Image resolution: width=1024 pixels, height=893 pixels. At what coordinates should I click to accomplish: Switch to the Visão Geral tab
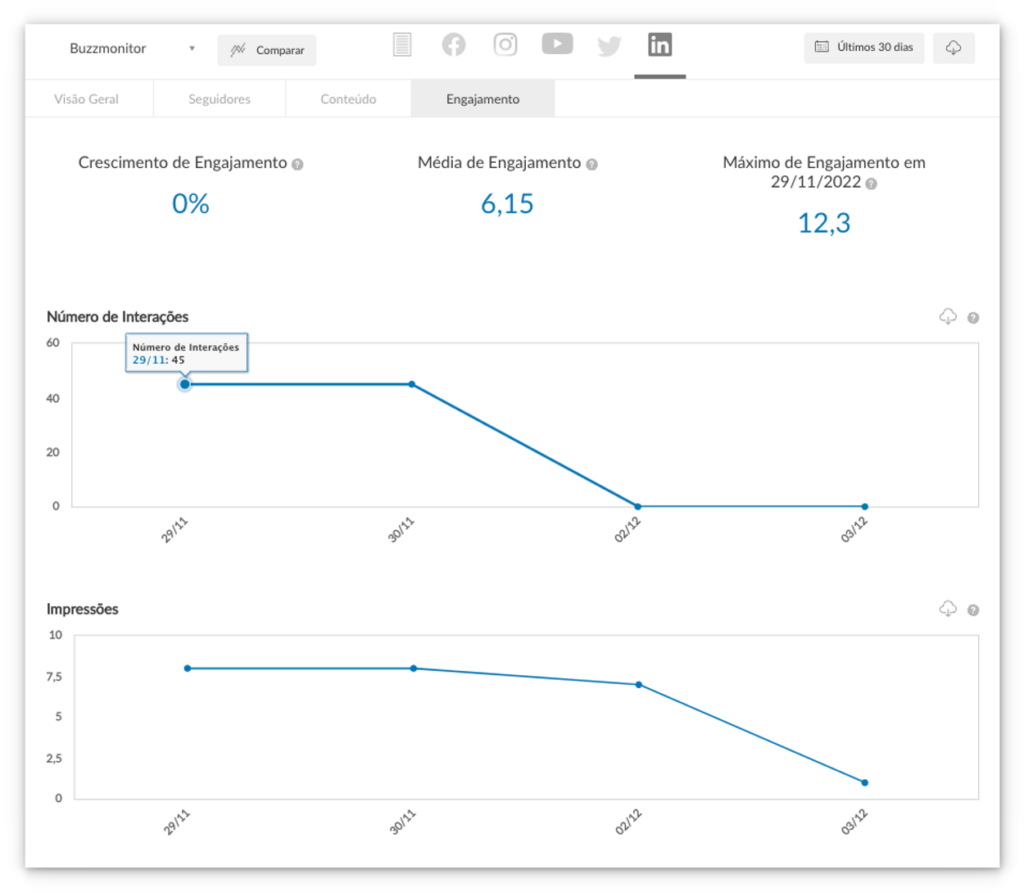click(x=86, y=99)
